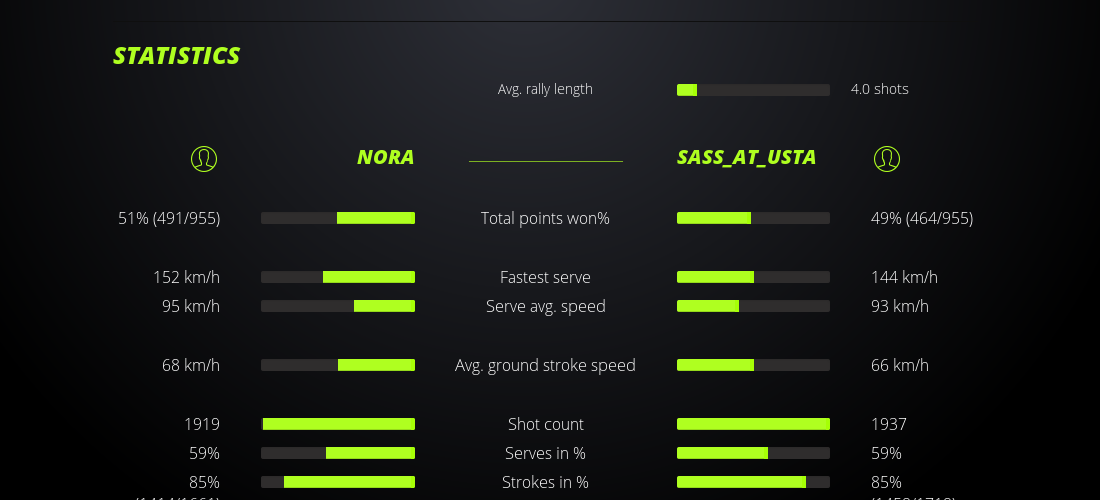Screen dimensions: 1100x500
Task: Click SASS_AT_USTA's Serves in % bar
Action: [x=753, y=453]
